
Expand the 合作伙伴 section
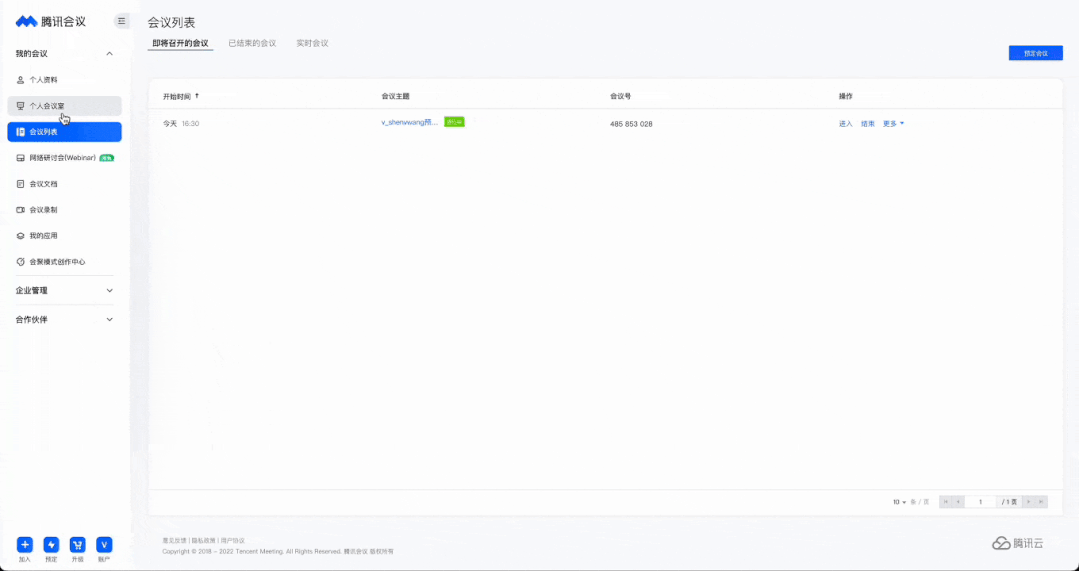coord(109,320)
